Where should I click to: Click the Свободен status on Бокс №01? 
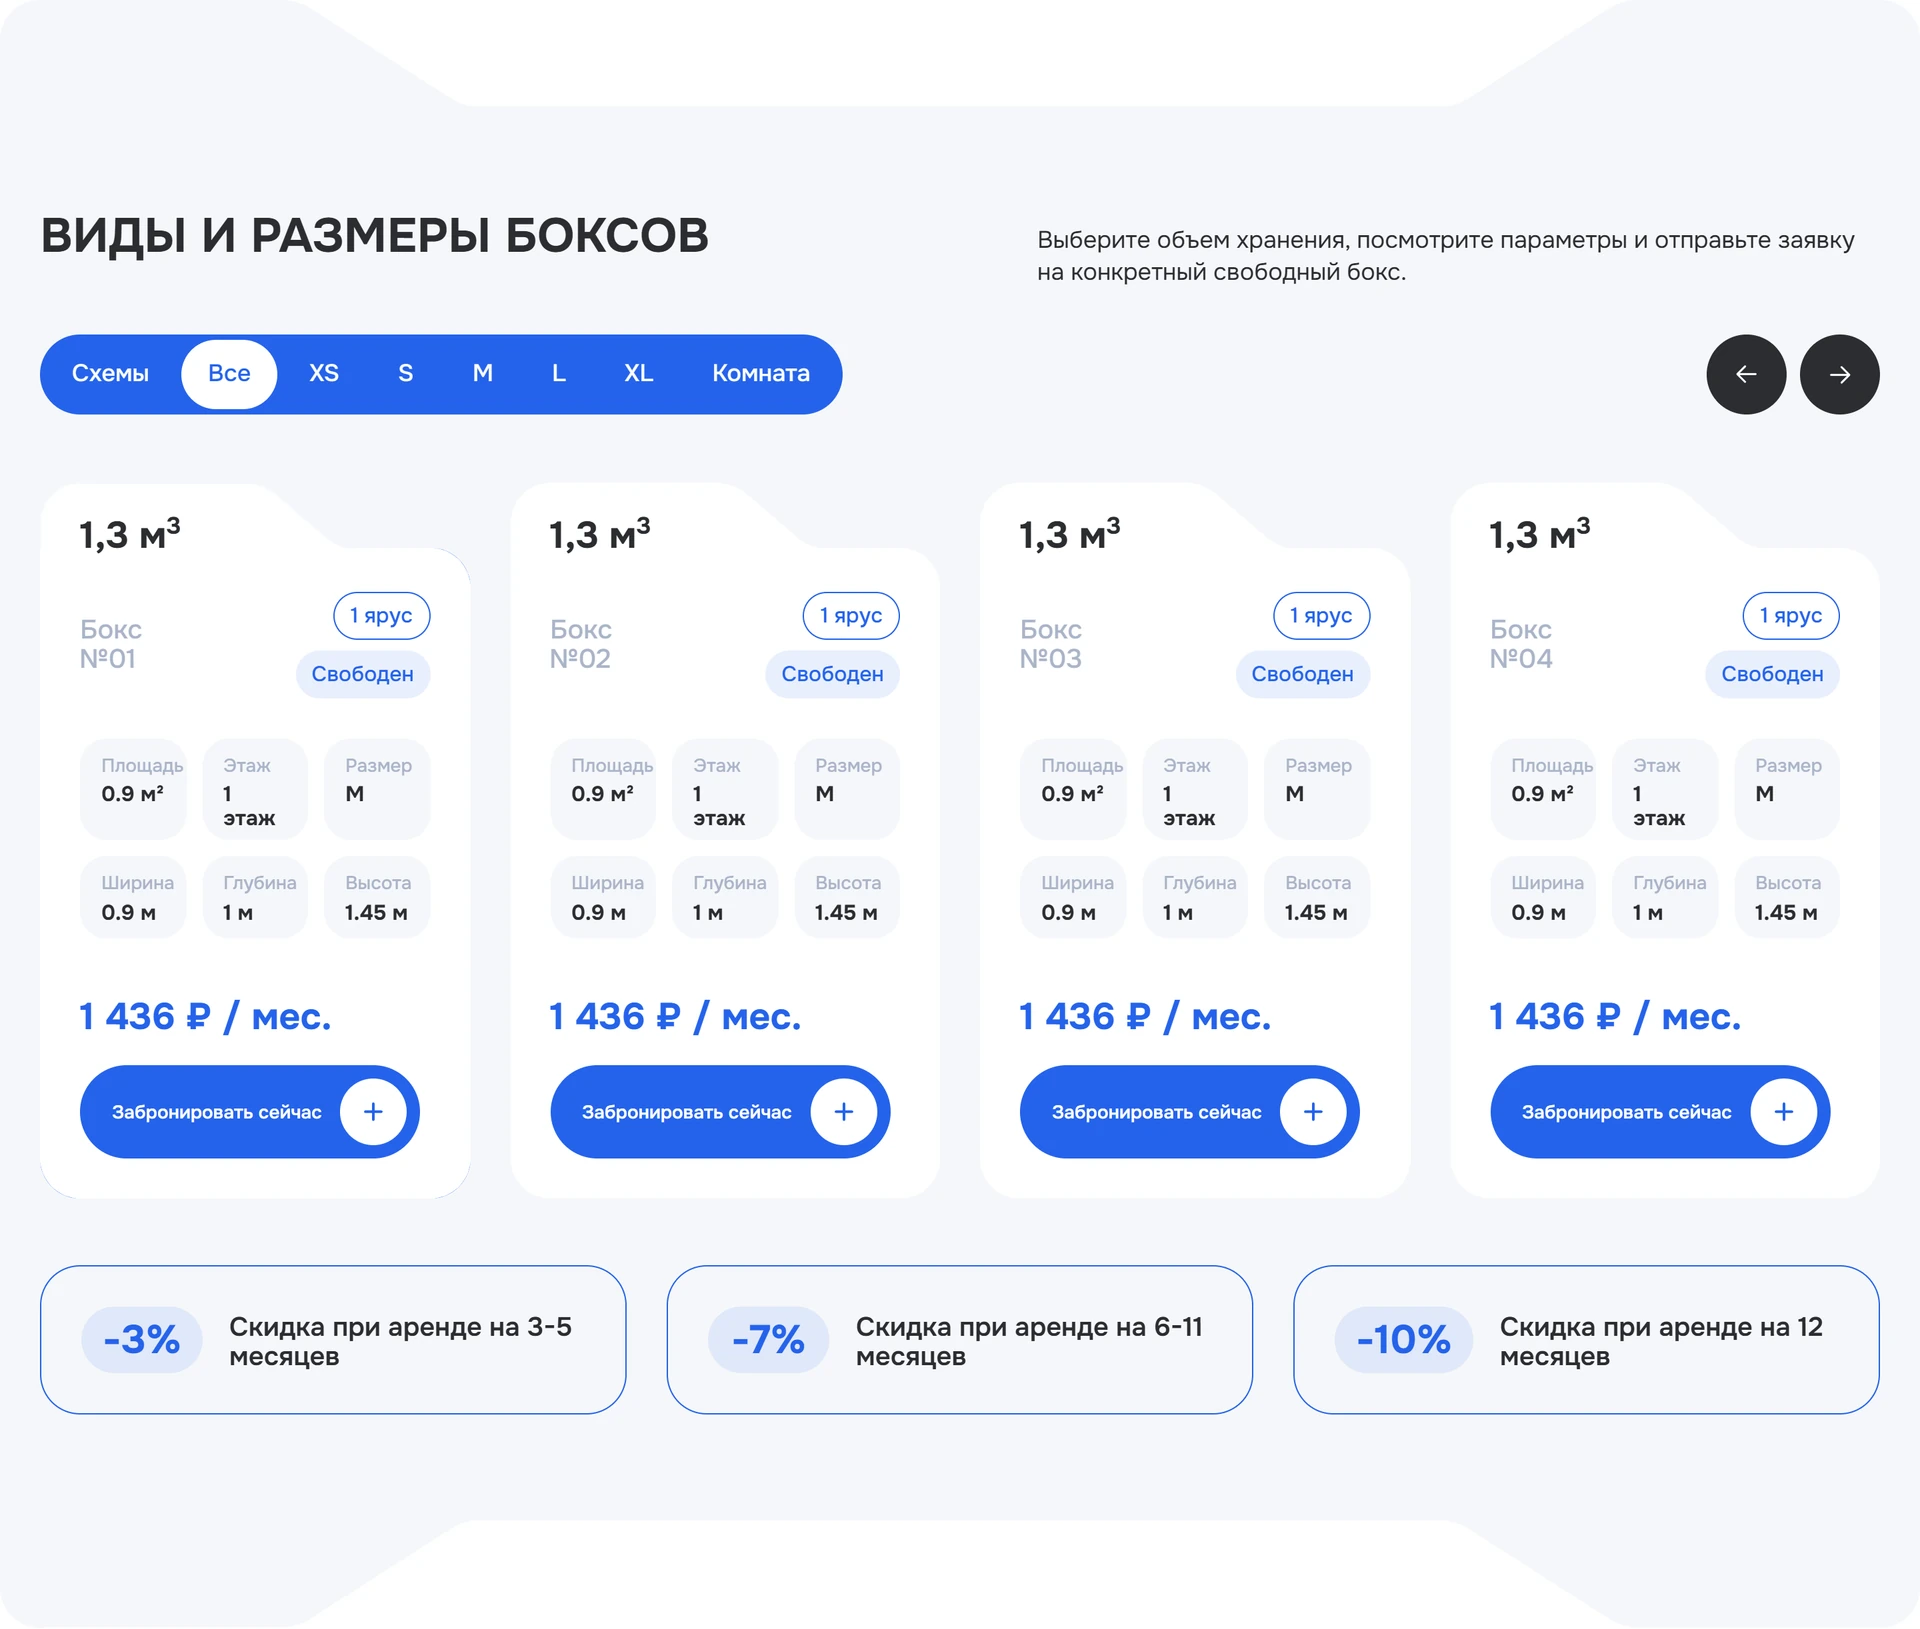point(363,674)
